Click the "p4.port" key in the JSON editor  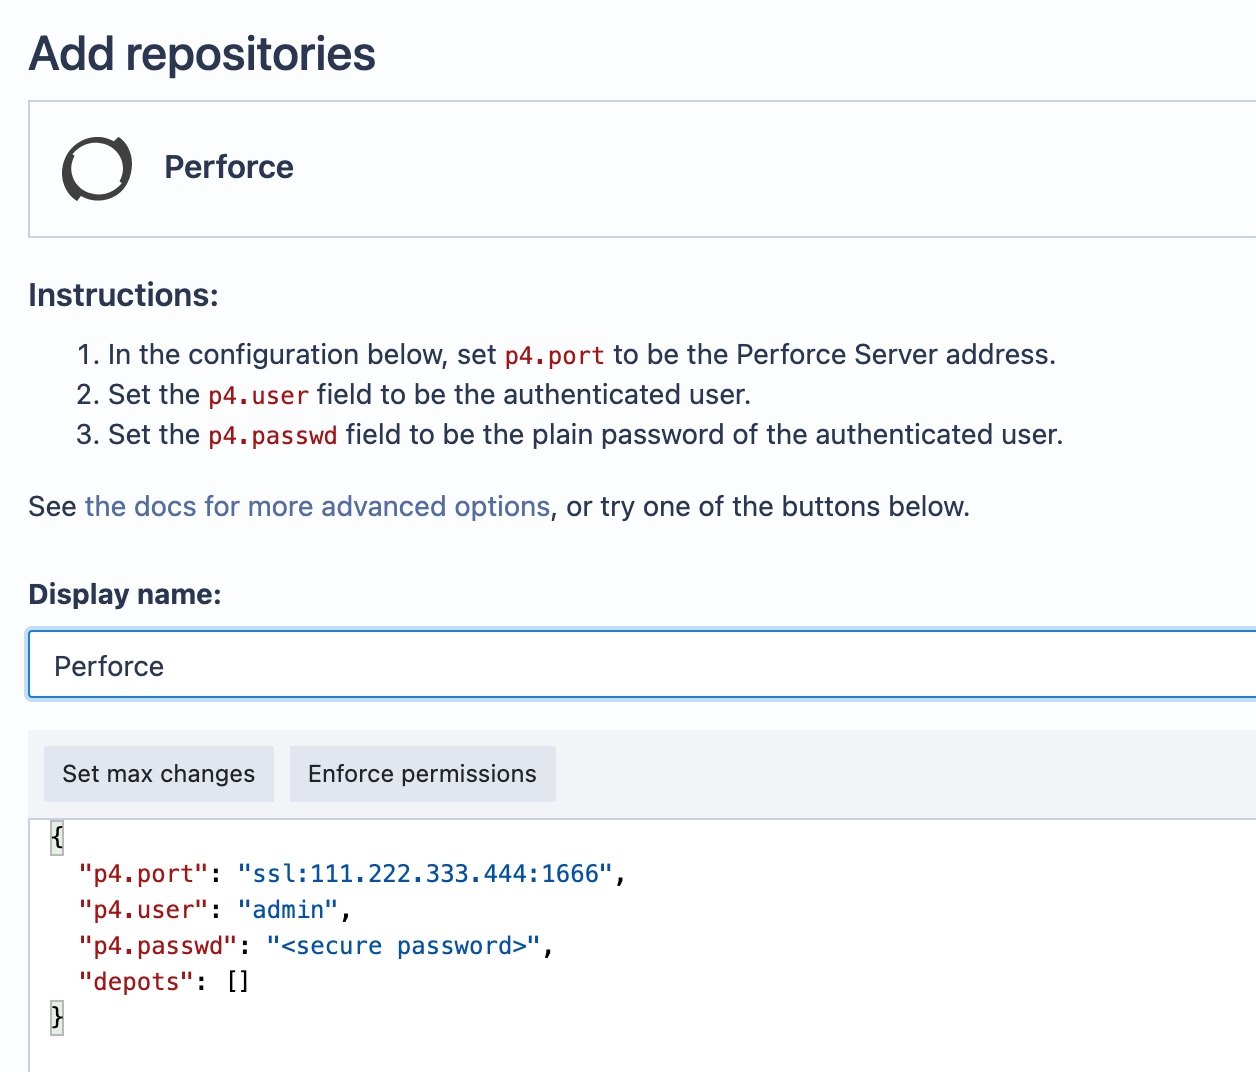[x=143, y=874]
